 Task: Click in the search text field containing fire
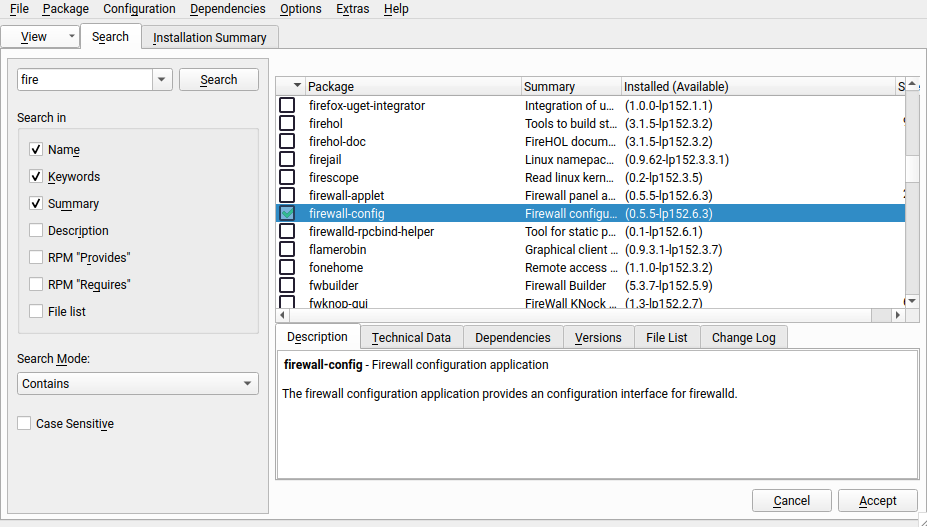coord(85,80)
